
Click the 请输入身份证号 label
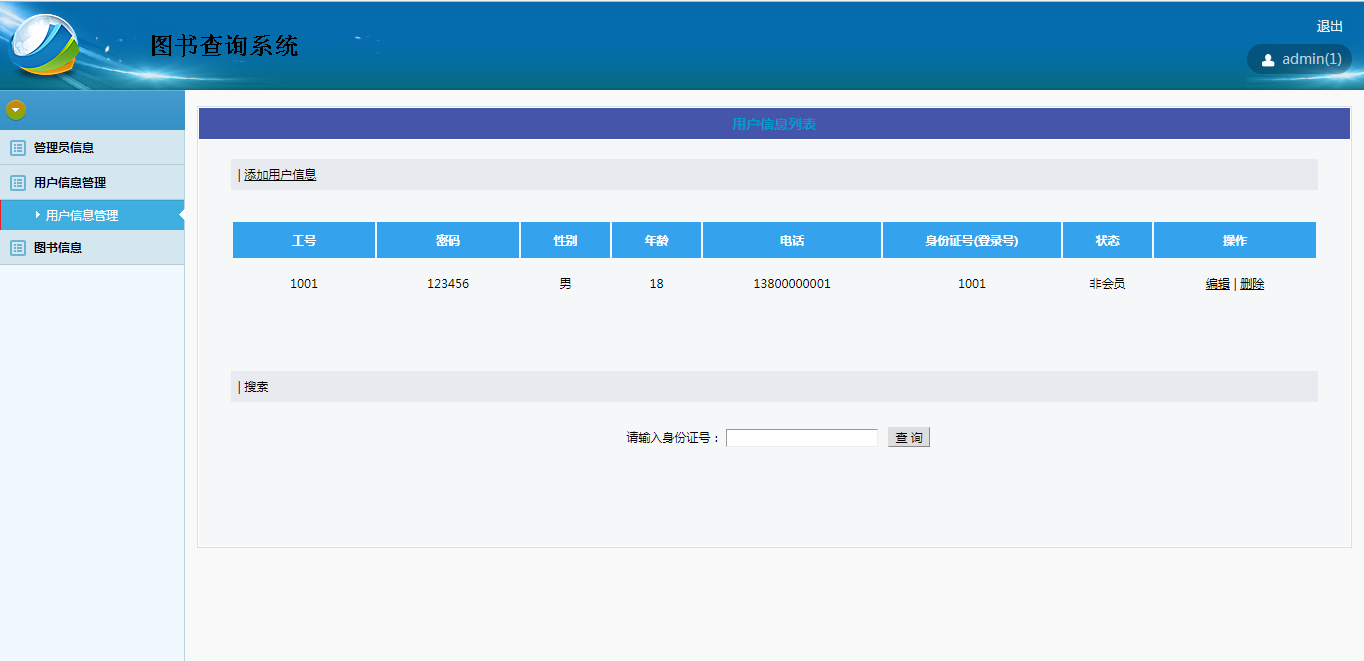[674, 438]
